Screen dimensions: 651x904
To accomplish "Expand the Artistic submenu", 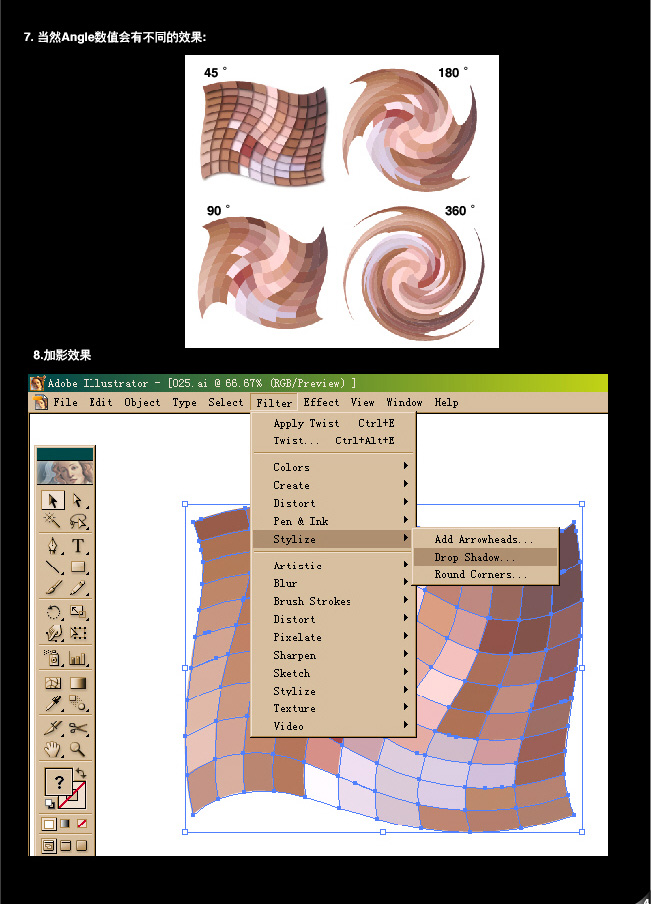I will click(x=333, y=565).
